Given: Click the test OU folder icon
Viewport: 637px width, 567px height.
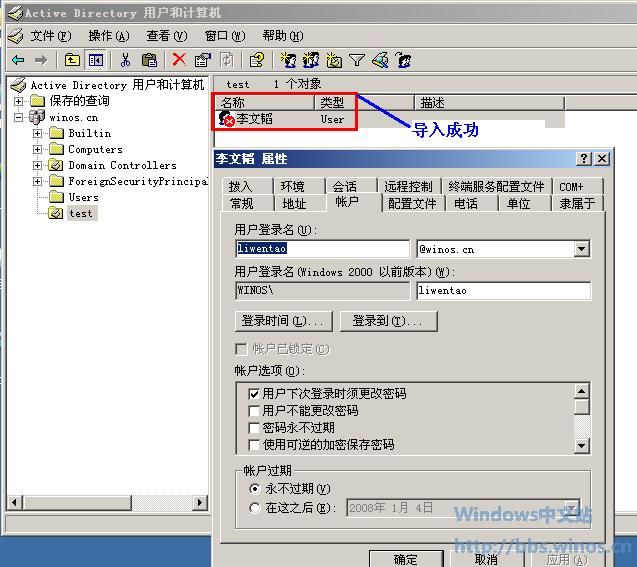Looking at the screenshot, I should coord(56,213).
